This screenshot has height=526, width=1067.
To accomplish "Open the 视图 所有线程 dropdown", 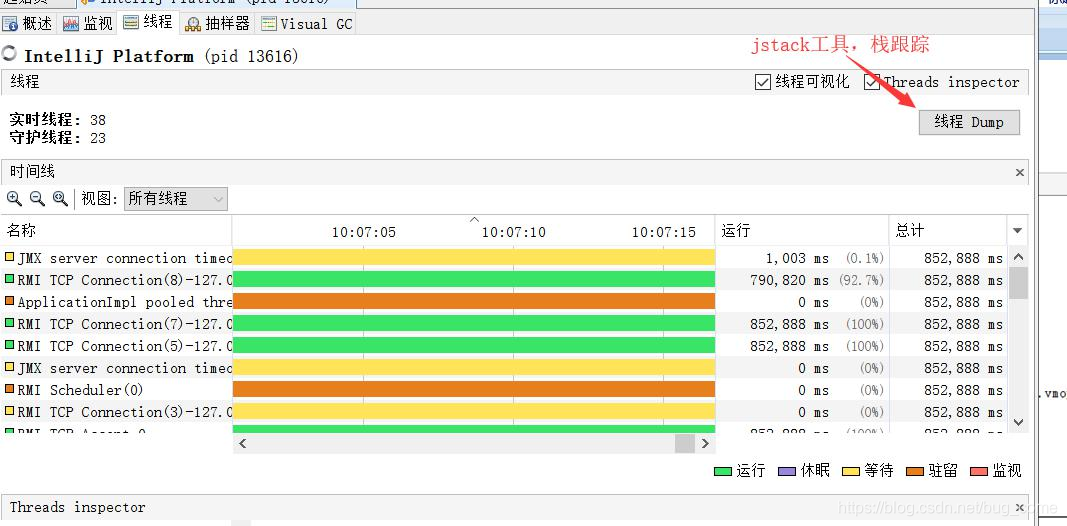I will pyautogui.click(x=176, y=199).
